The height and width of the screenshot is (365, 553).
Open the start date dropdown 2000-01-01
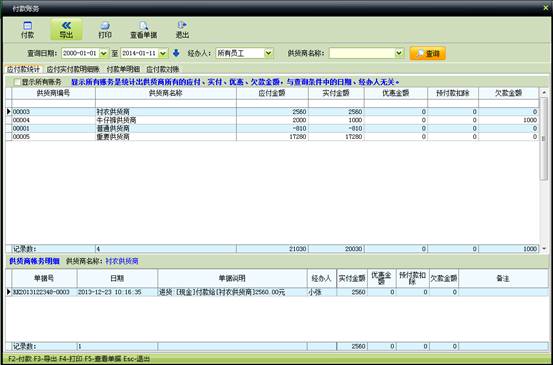(x=103, y=53)
